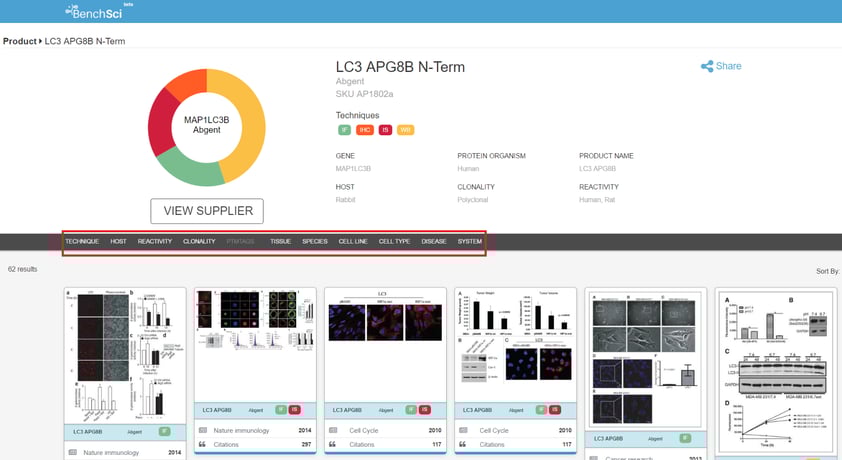Viewport: 842px width, 460px height.
Task: Click the IF badge on the Cancer research card
Action: 685,439
